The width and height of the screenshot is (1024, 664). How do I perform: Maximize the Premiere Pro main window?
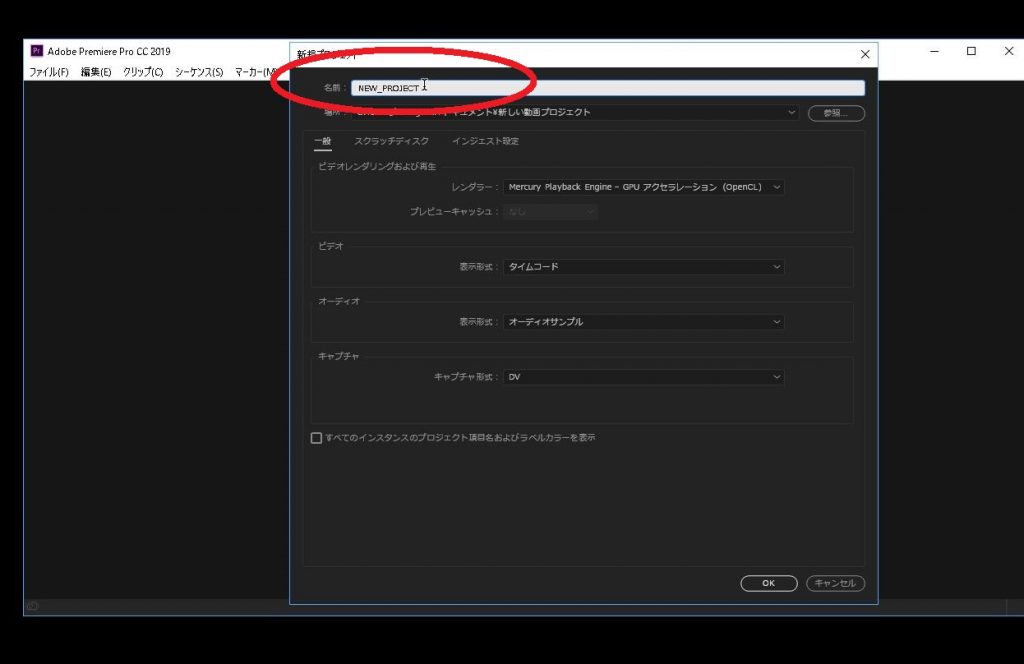click(x=970, y=51)
